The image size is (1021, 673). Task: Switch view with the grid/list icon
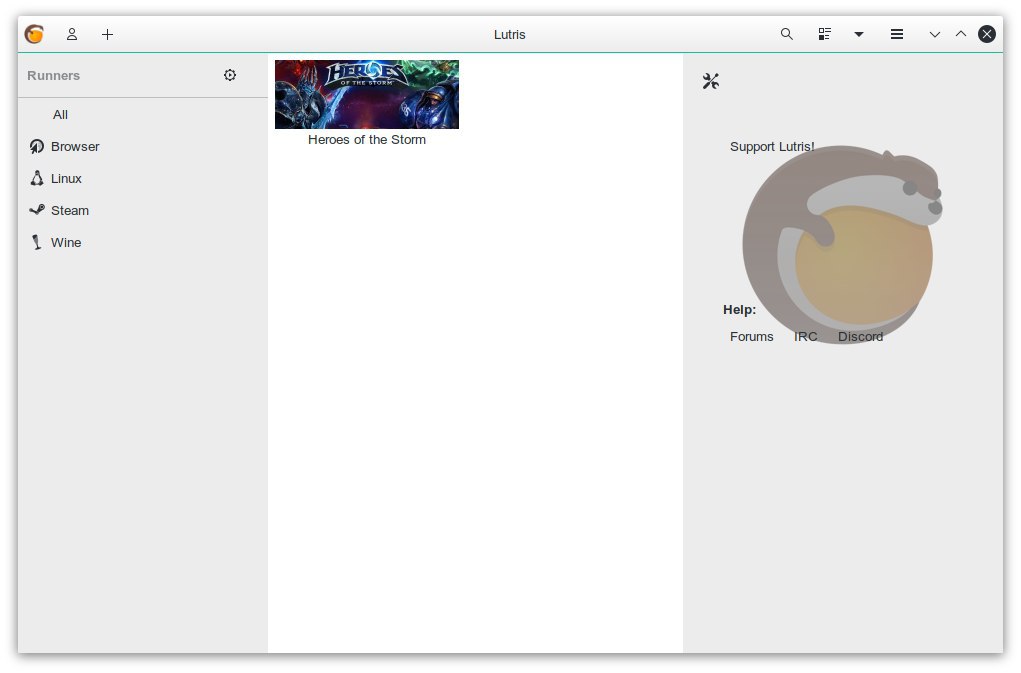824,34
